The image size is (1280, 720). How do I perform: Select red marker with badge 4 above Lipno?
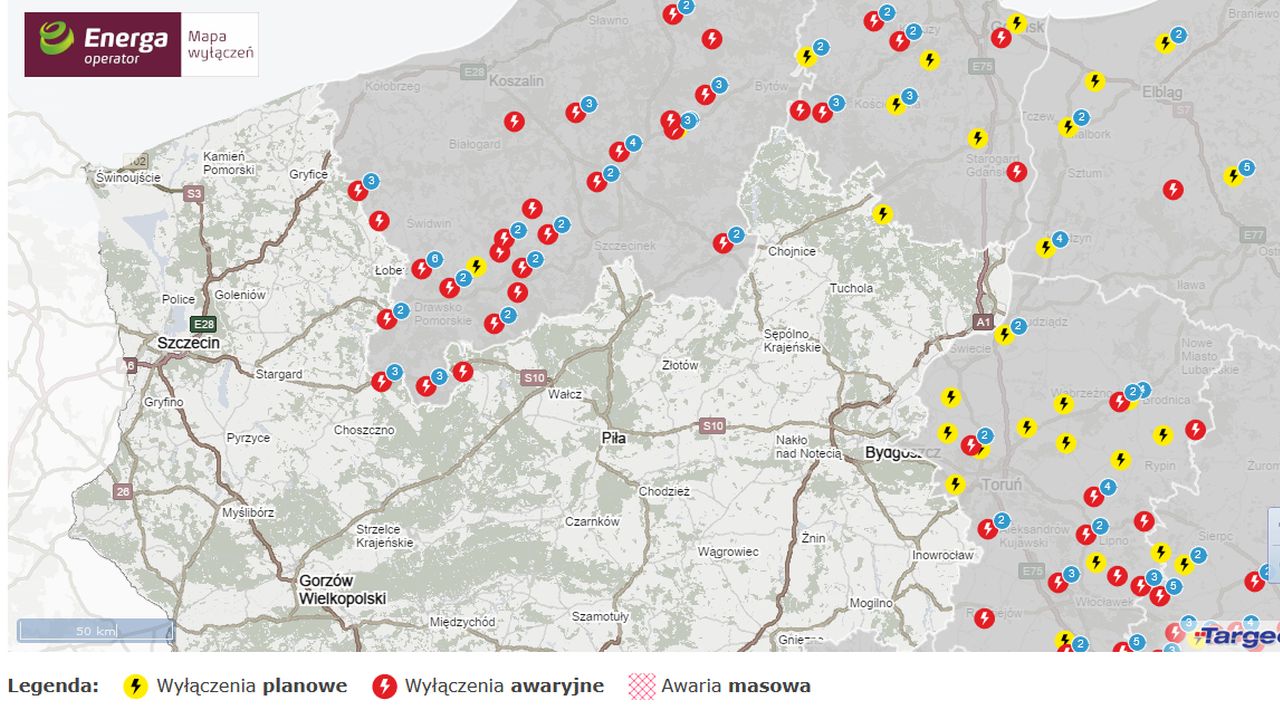(x=1094, y=496)
